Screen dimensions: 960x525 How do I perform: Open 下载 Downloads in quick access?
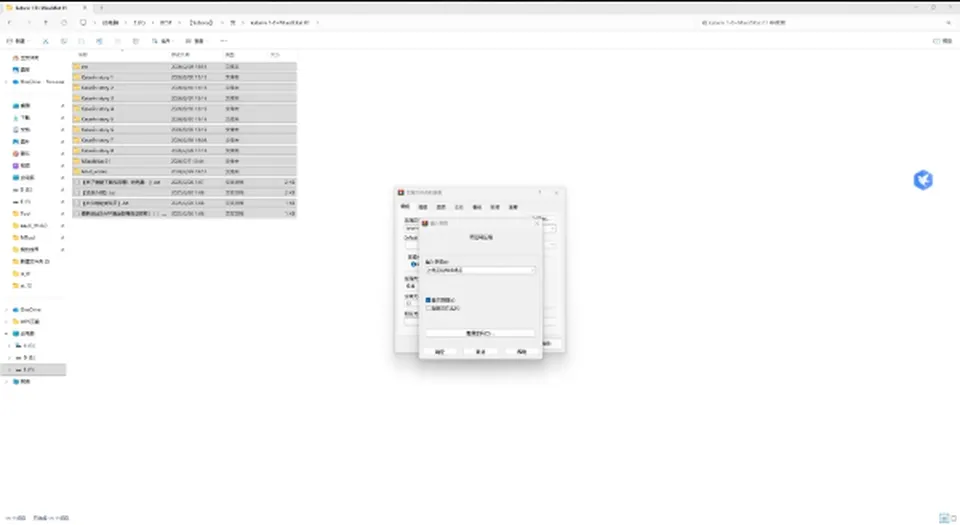pos(21,117)
